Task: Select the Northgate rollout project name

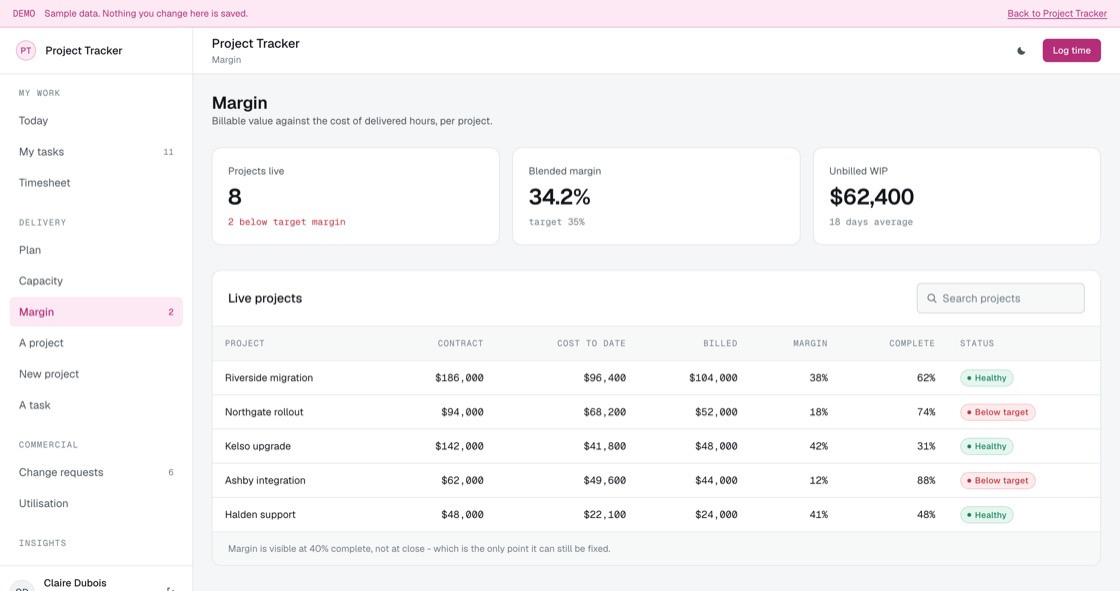Action: coord(264,412)
